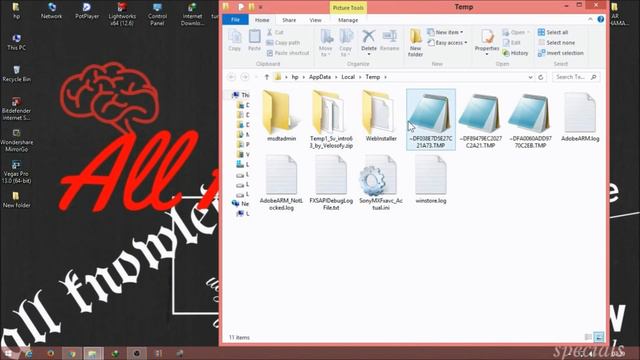The height and width of the screenshot is (360, 640).
Task: Open the help question mark icon
Action: click(601, 19)
